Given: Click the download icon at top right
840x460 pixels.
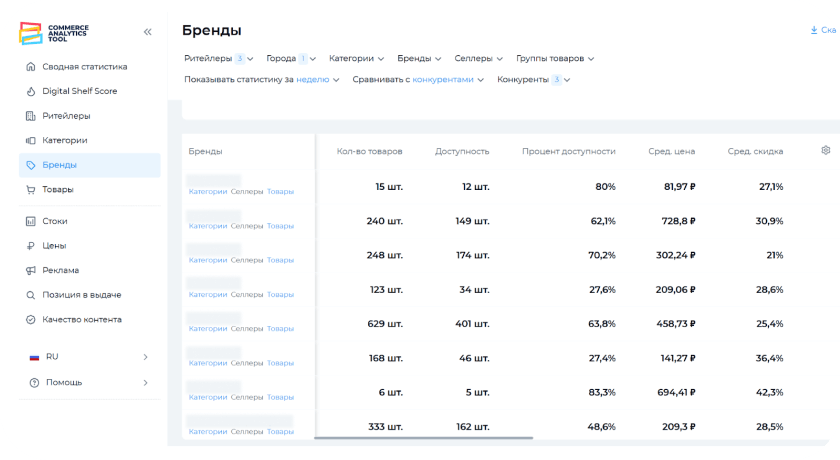Looking at the screenshot, I should [814, 30].
